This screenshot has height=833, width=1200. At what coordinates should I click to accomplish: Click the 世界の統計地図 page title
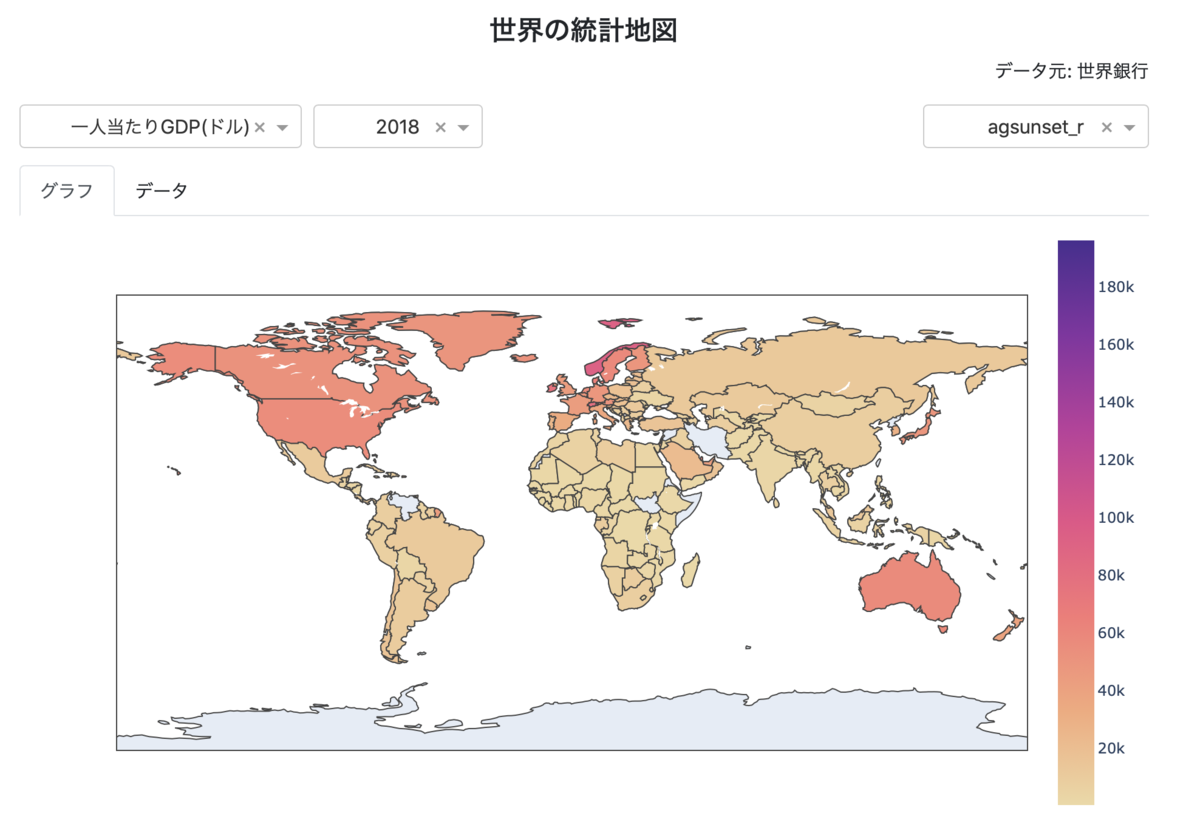584,30
